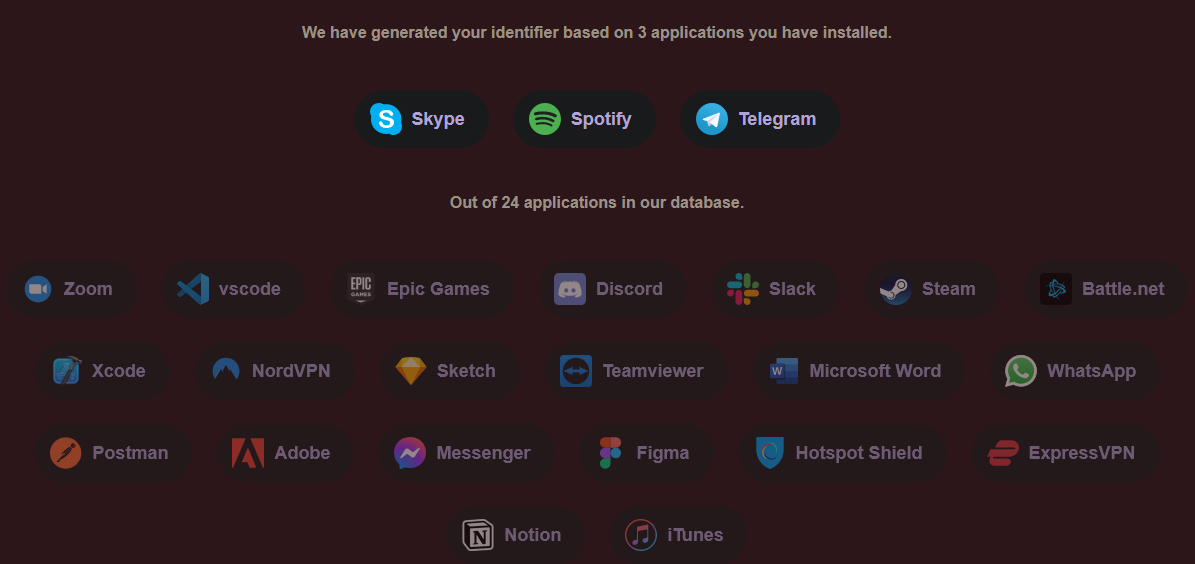Click the Telegram paper-plane icon

(x=712, y=119)
